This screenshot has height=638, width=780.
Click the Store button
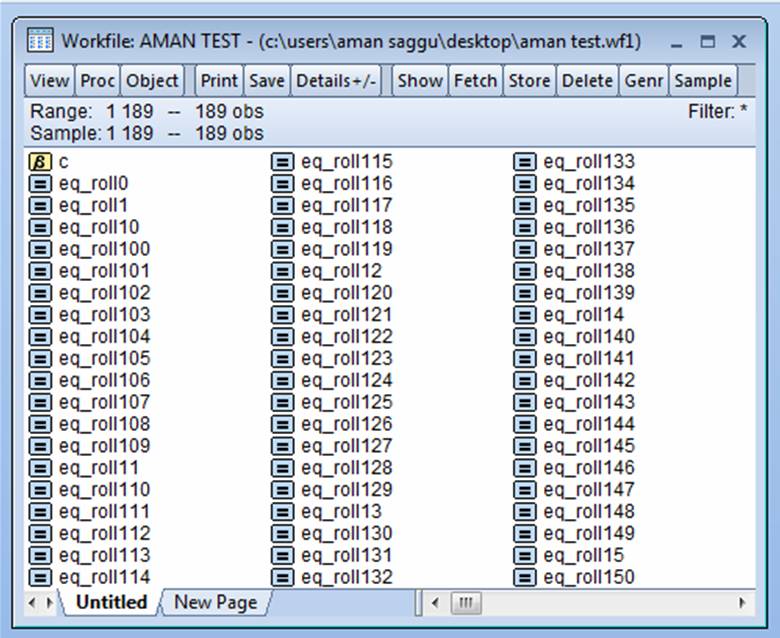pyautogui.click(x=529, y=81)
